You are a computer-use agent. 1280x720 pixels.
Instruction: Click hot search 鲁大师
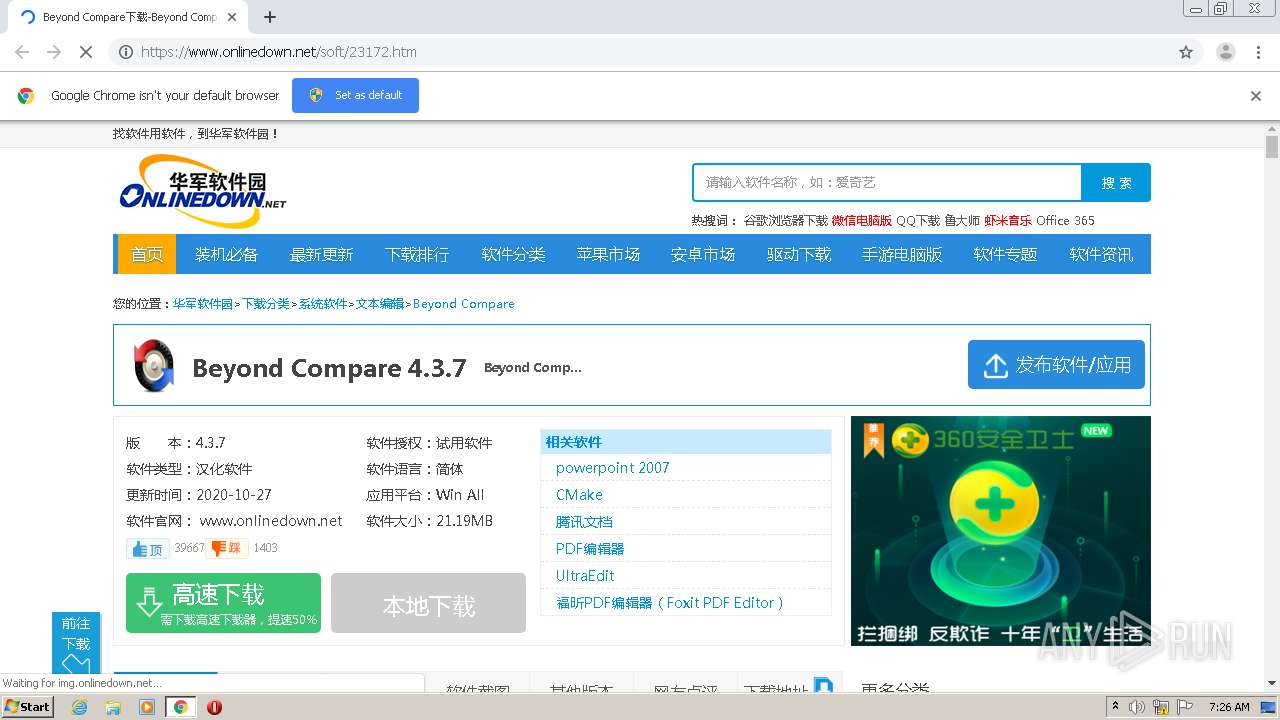click(x=962, y=221)
